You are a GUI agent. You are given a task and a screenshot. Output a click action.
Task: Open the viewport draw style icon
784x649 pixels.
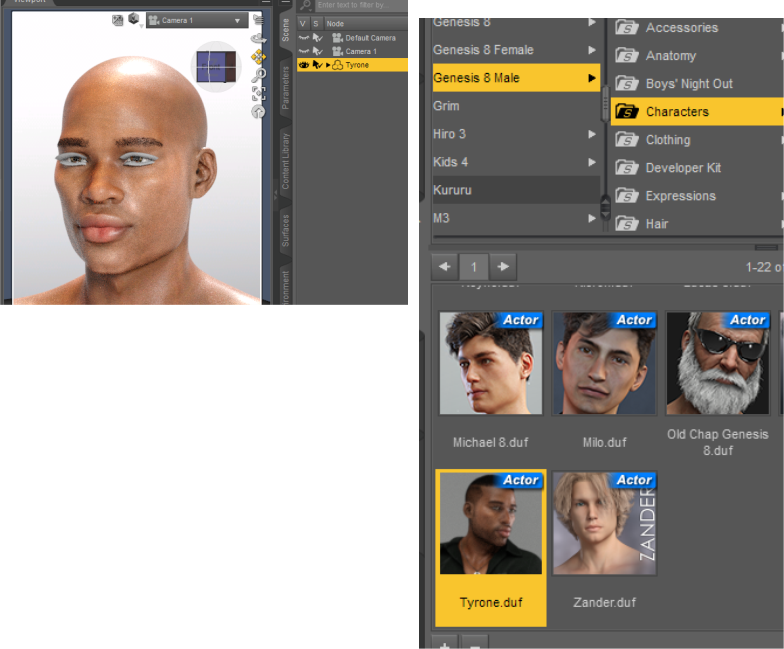pos(118,20)
